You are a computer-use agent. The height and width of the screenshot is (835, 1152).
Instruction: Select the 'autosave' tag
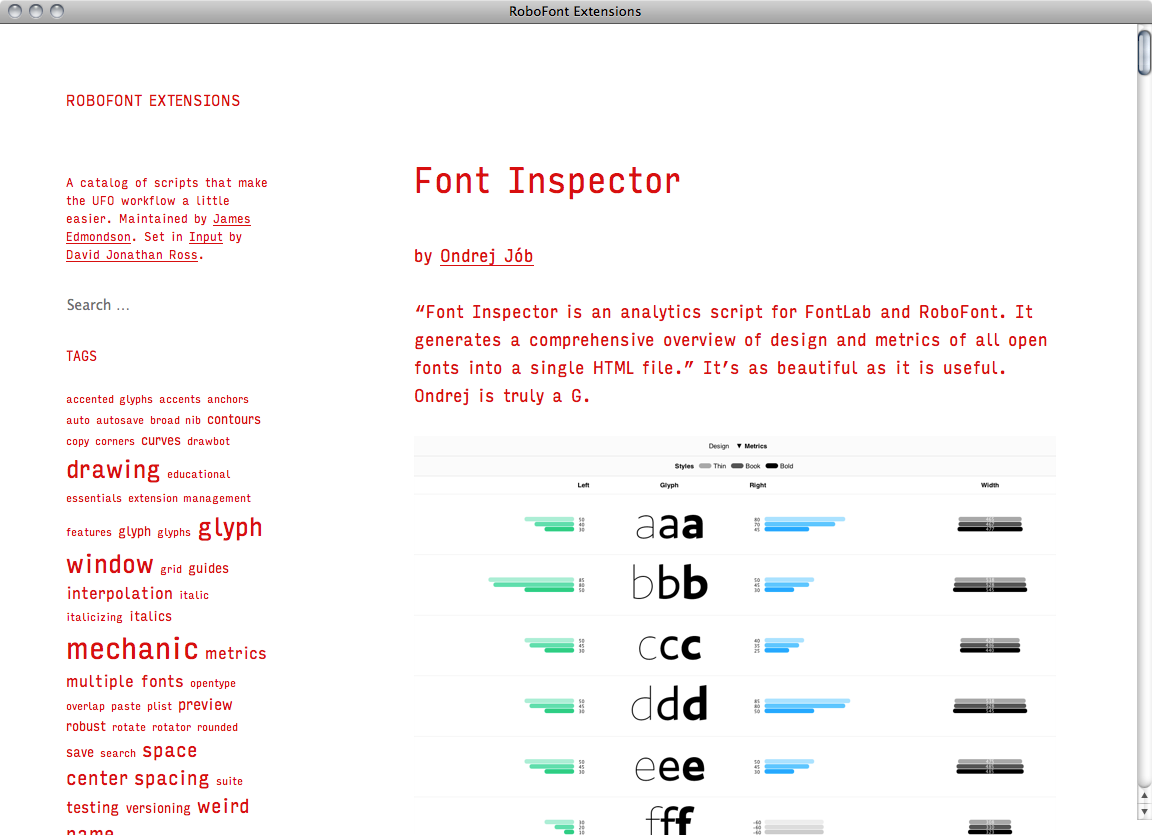tap(120, 420)
